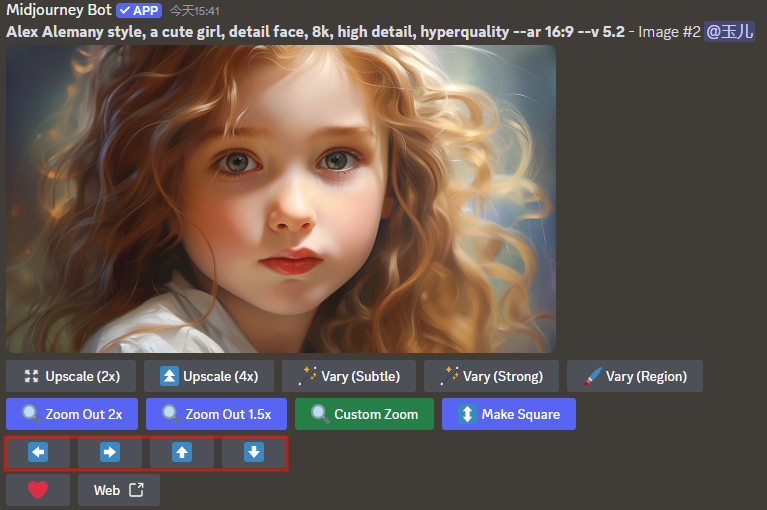767x510 pixels.
Task: Open the generated girl portrait image
Action: click(x=281, y=199)
